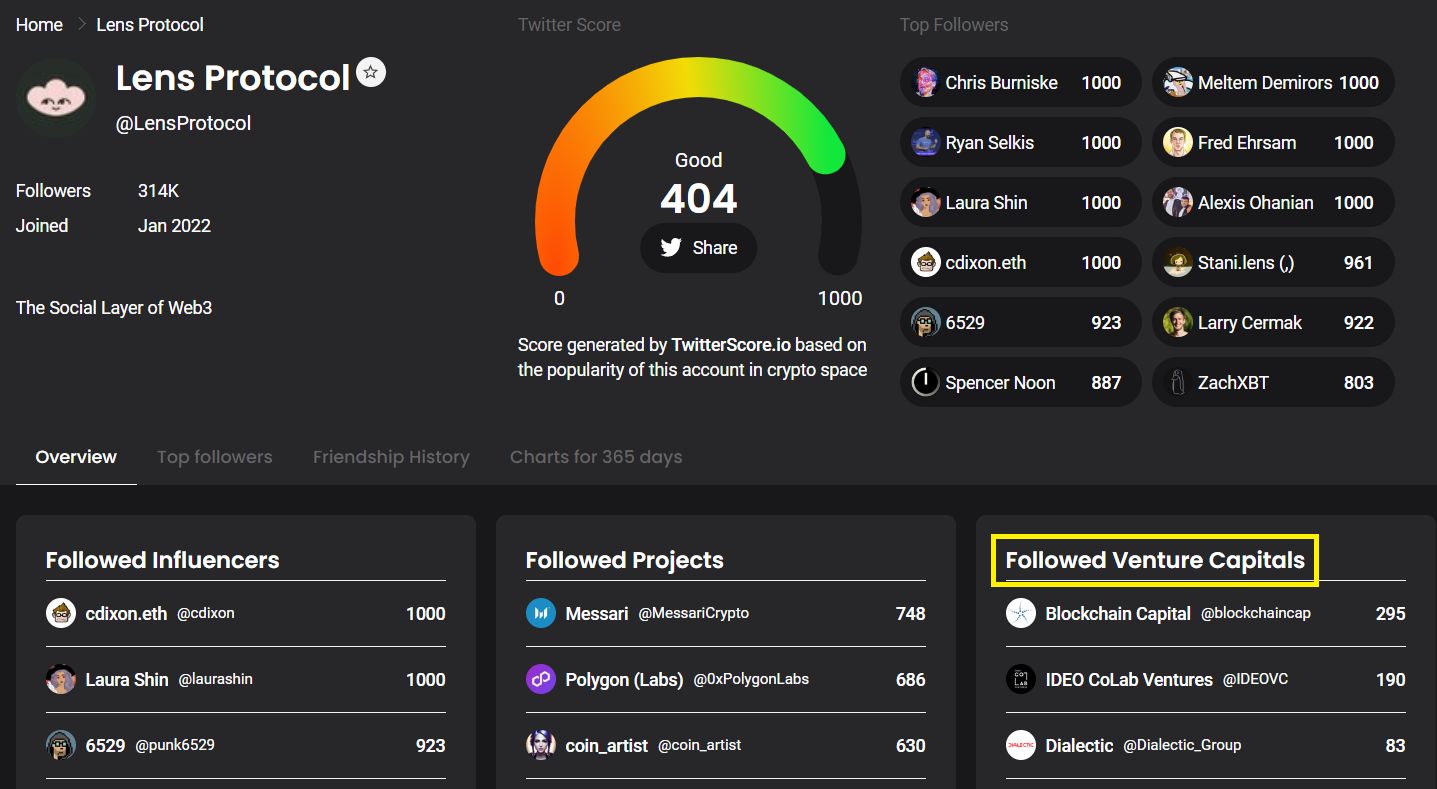This screenshot has width=1437, height=789.
Task: Click IDEO CoLab Ventures logo icon
Action: (x=1021, y=680)
